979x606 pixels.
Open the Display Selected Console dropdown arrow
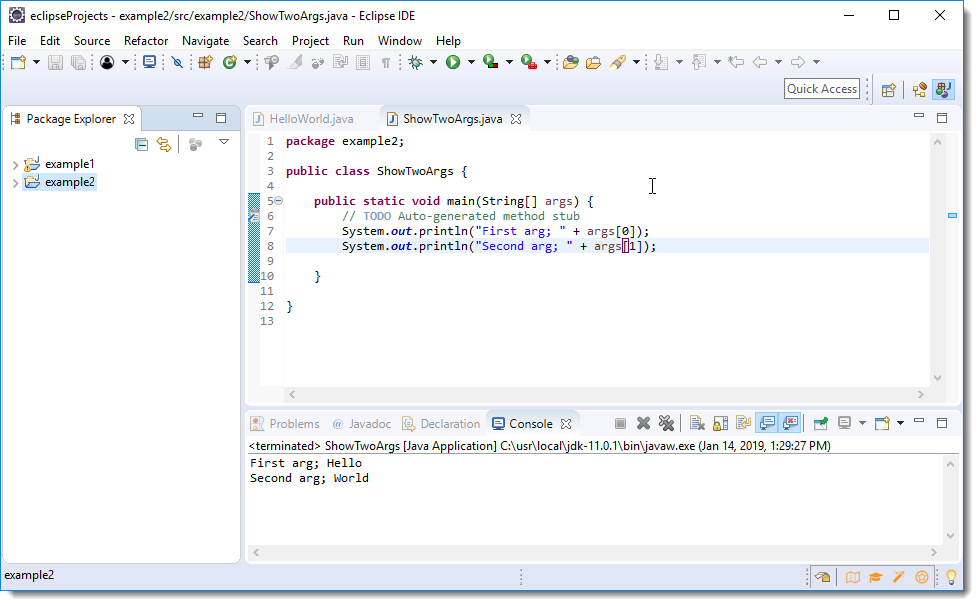click(862, 423)
